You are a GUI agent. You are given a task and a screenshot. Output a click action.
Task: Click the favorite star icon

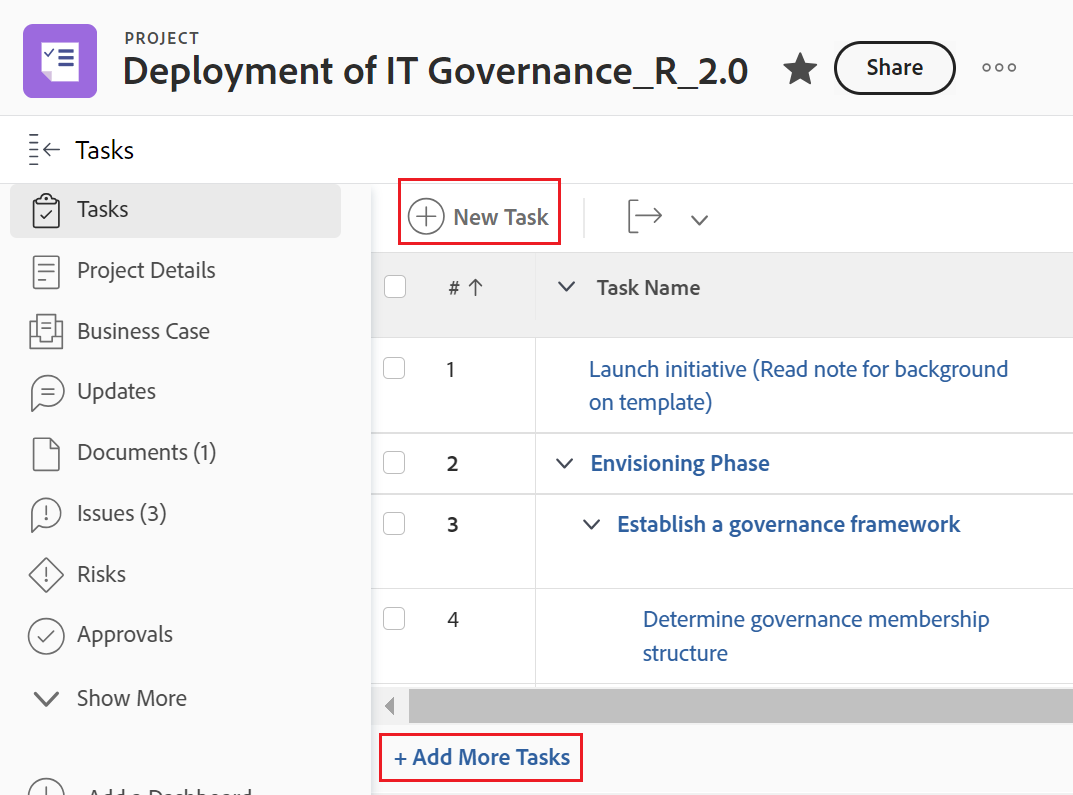(800, 69)
